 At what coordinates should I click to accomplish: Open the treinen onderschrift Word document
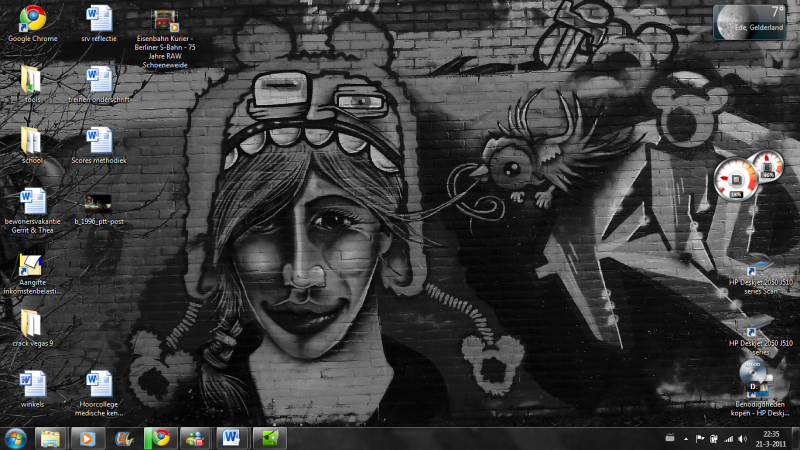(99, 84)
